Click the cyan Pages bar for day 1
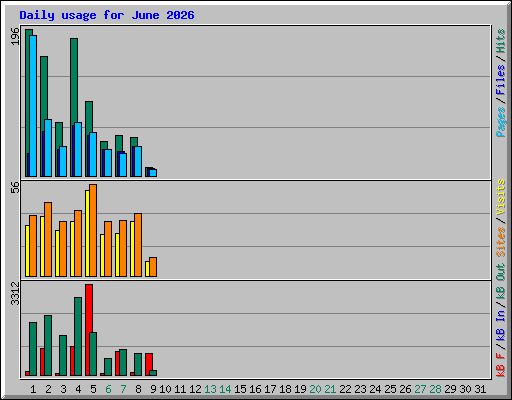This screenshot has height=400, width=512. [x=33, y=106]
